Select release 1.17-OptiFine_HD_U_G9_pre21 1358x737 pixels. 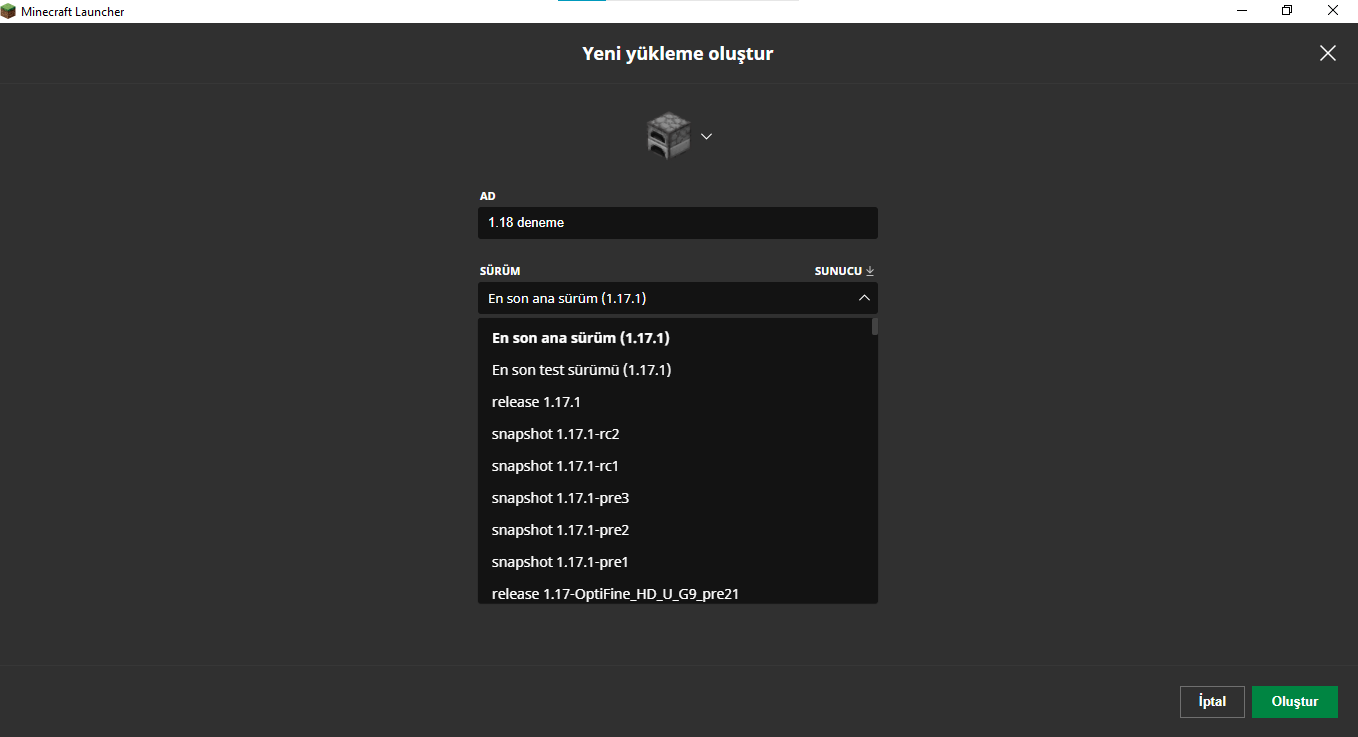pyautogui.click(x=678, y=592)
